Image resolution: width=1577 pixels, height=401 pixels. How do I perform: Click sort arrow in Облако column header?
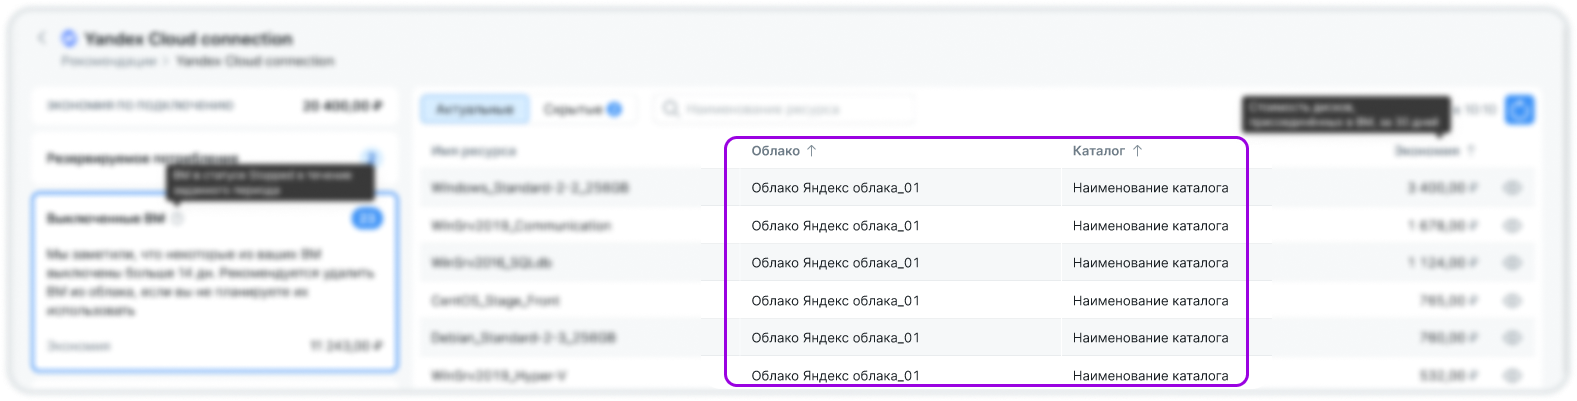point(812,151)
